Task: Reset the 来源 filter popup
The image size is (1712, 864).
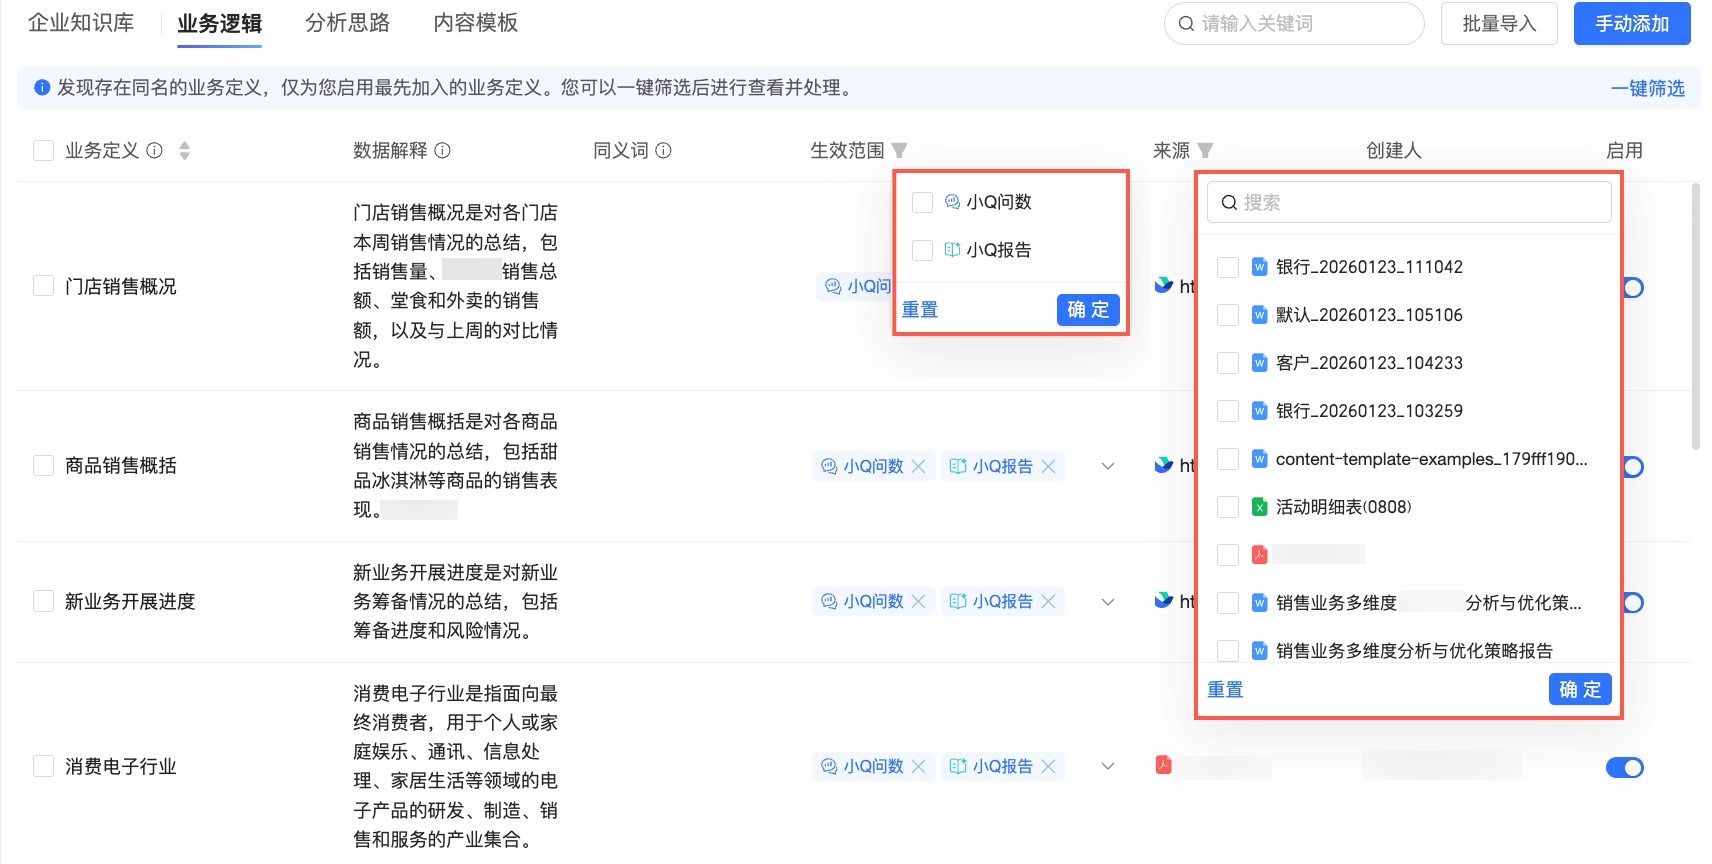Action: 1225,690
